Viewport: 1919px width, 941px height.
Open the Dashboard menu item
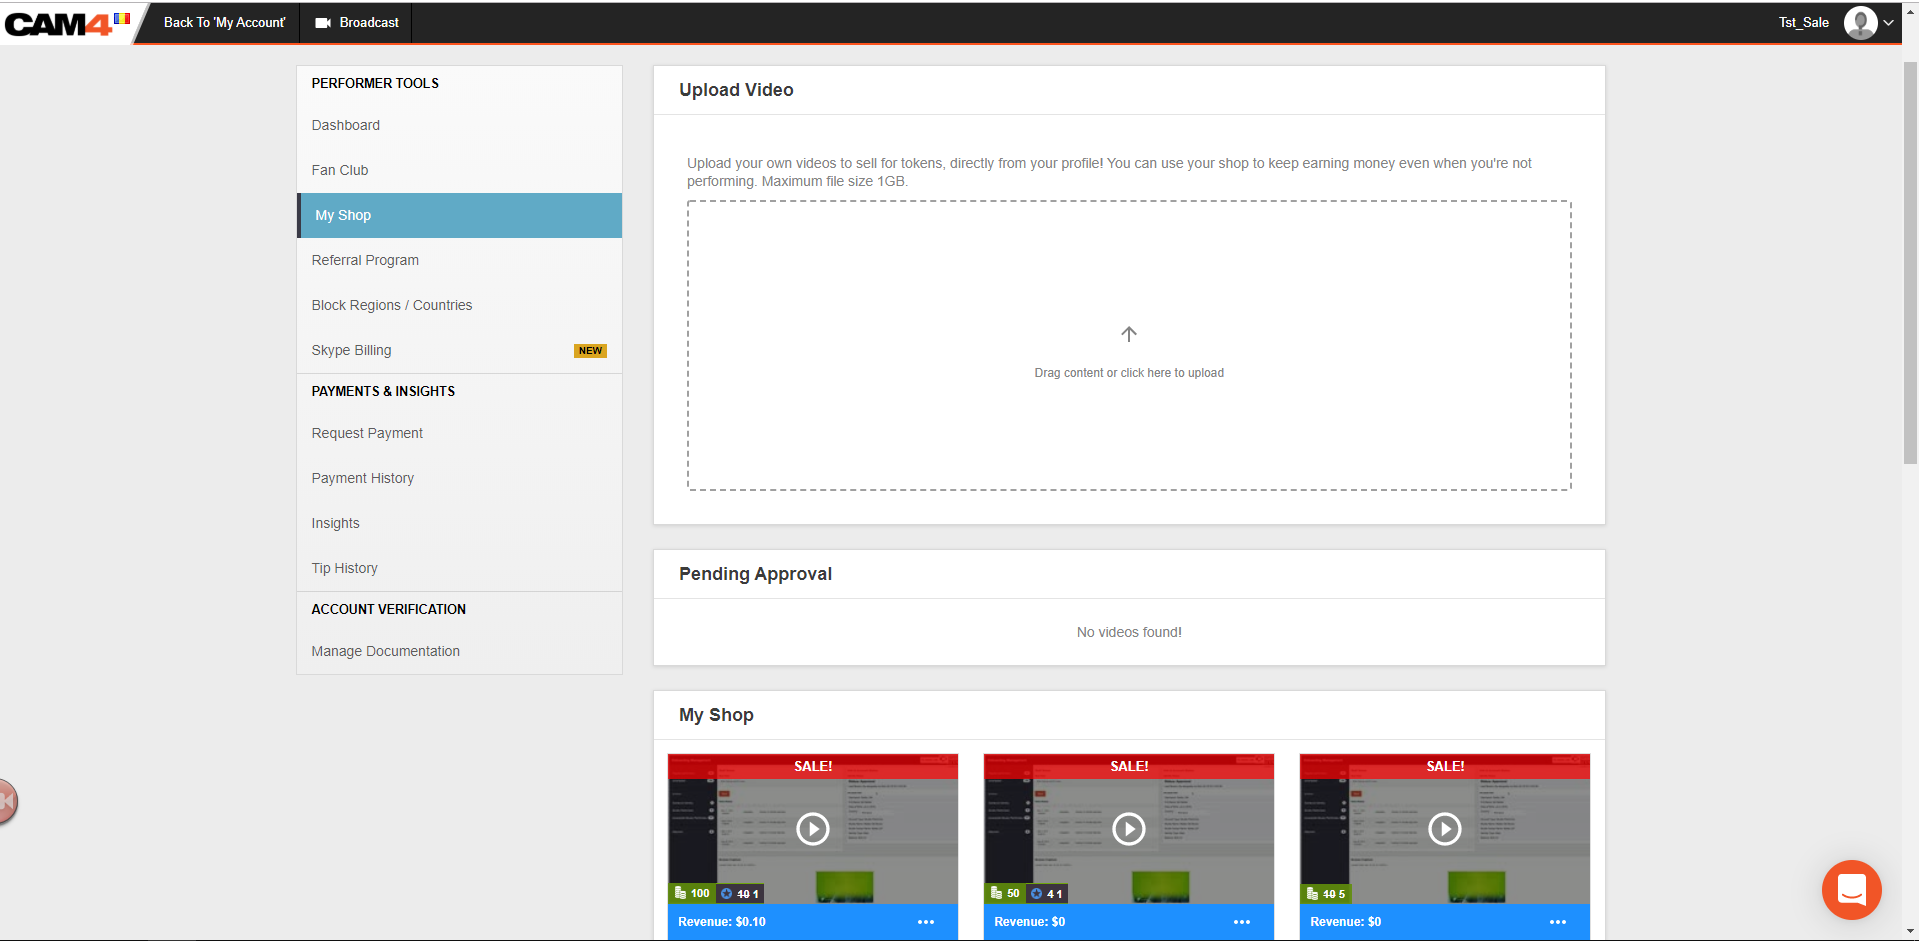(346, 125)
